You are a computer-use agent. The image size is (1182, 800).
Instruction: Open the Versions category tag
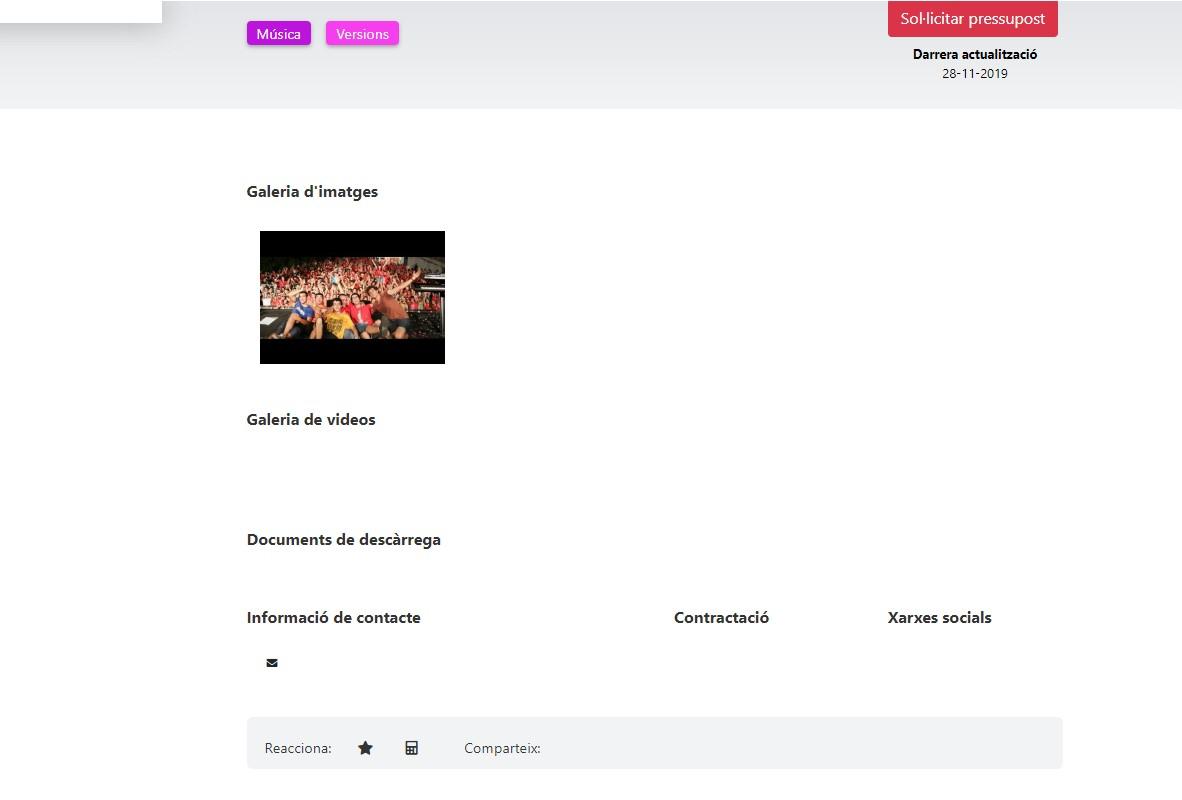(x=362, y=34)
